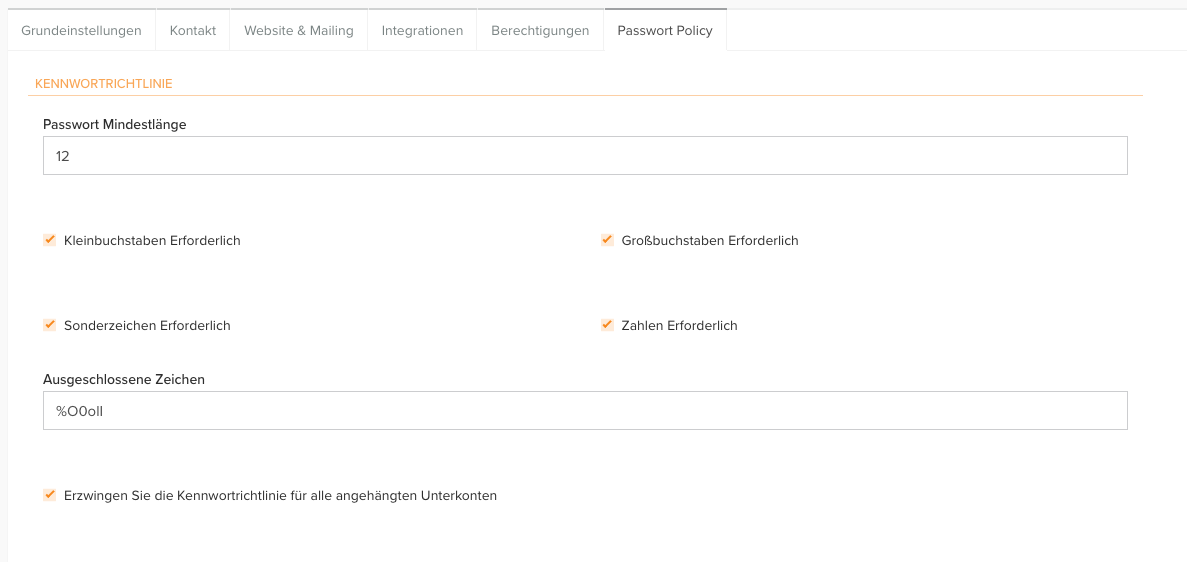Image resolution: width=1187 pixels, height=562 pixels.
Task: Click into the Ausgeschlossene Zeichen field
Action: point(585,410)
